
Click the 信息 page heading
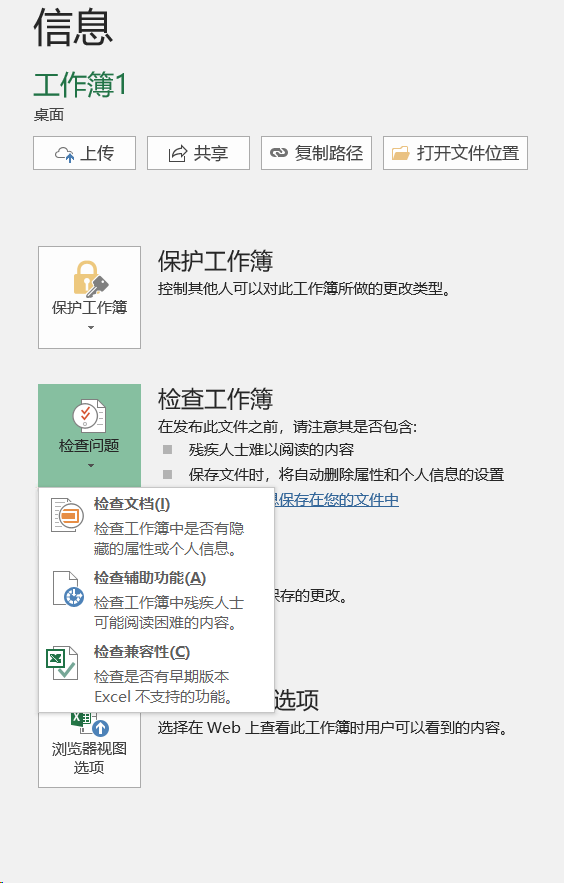(x=73, y=28)
